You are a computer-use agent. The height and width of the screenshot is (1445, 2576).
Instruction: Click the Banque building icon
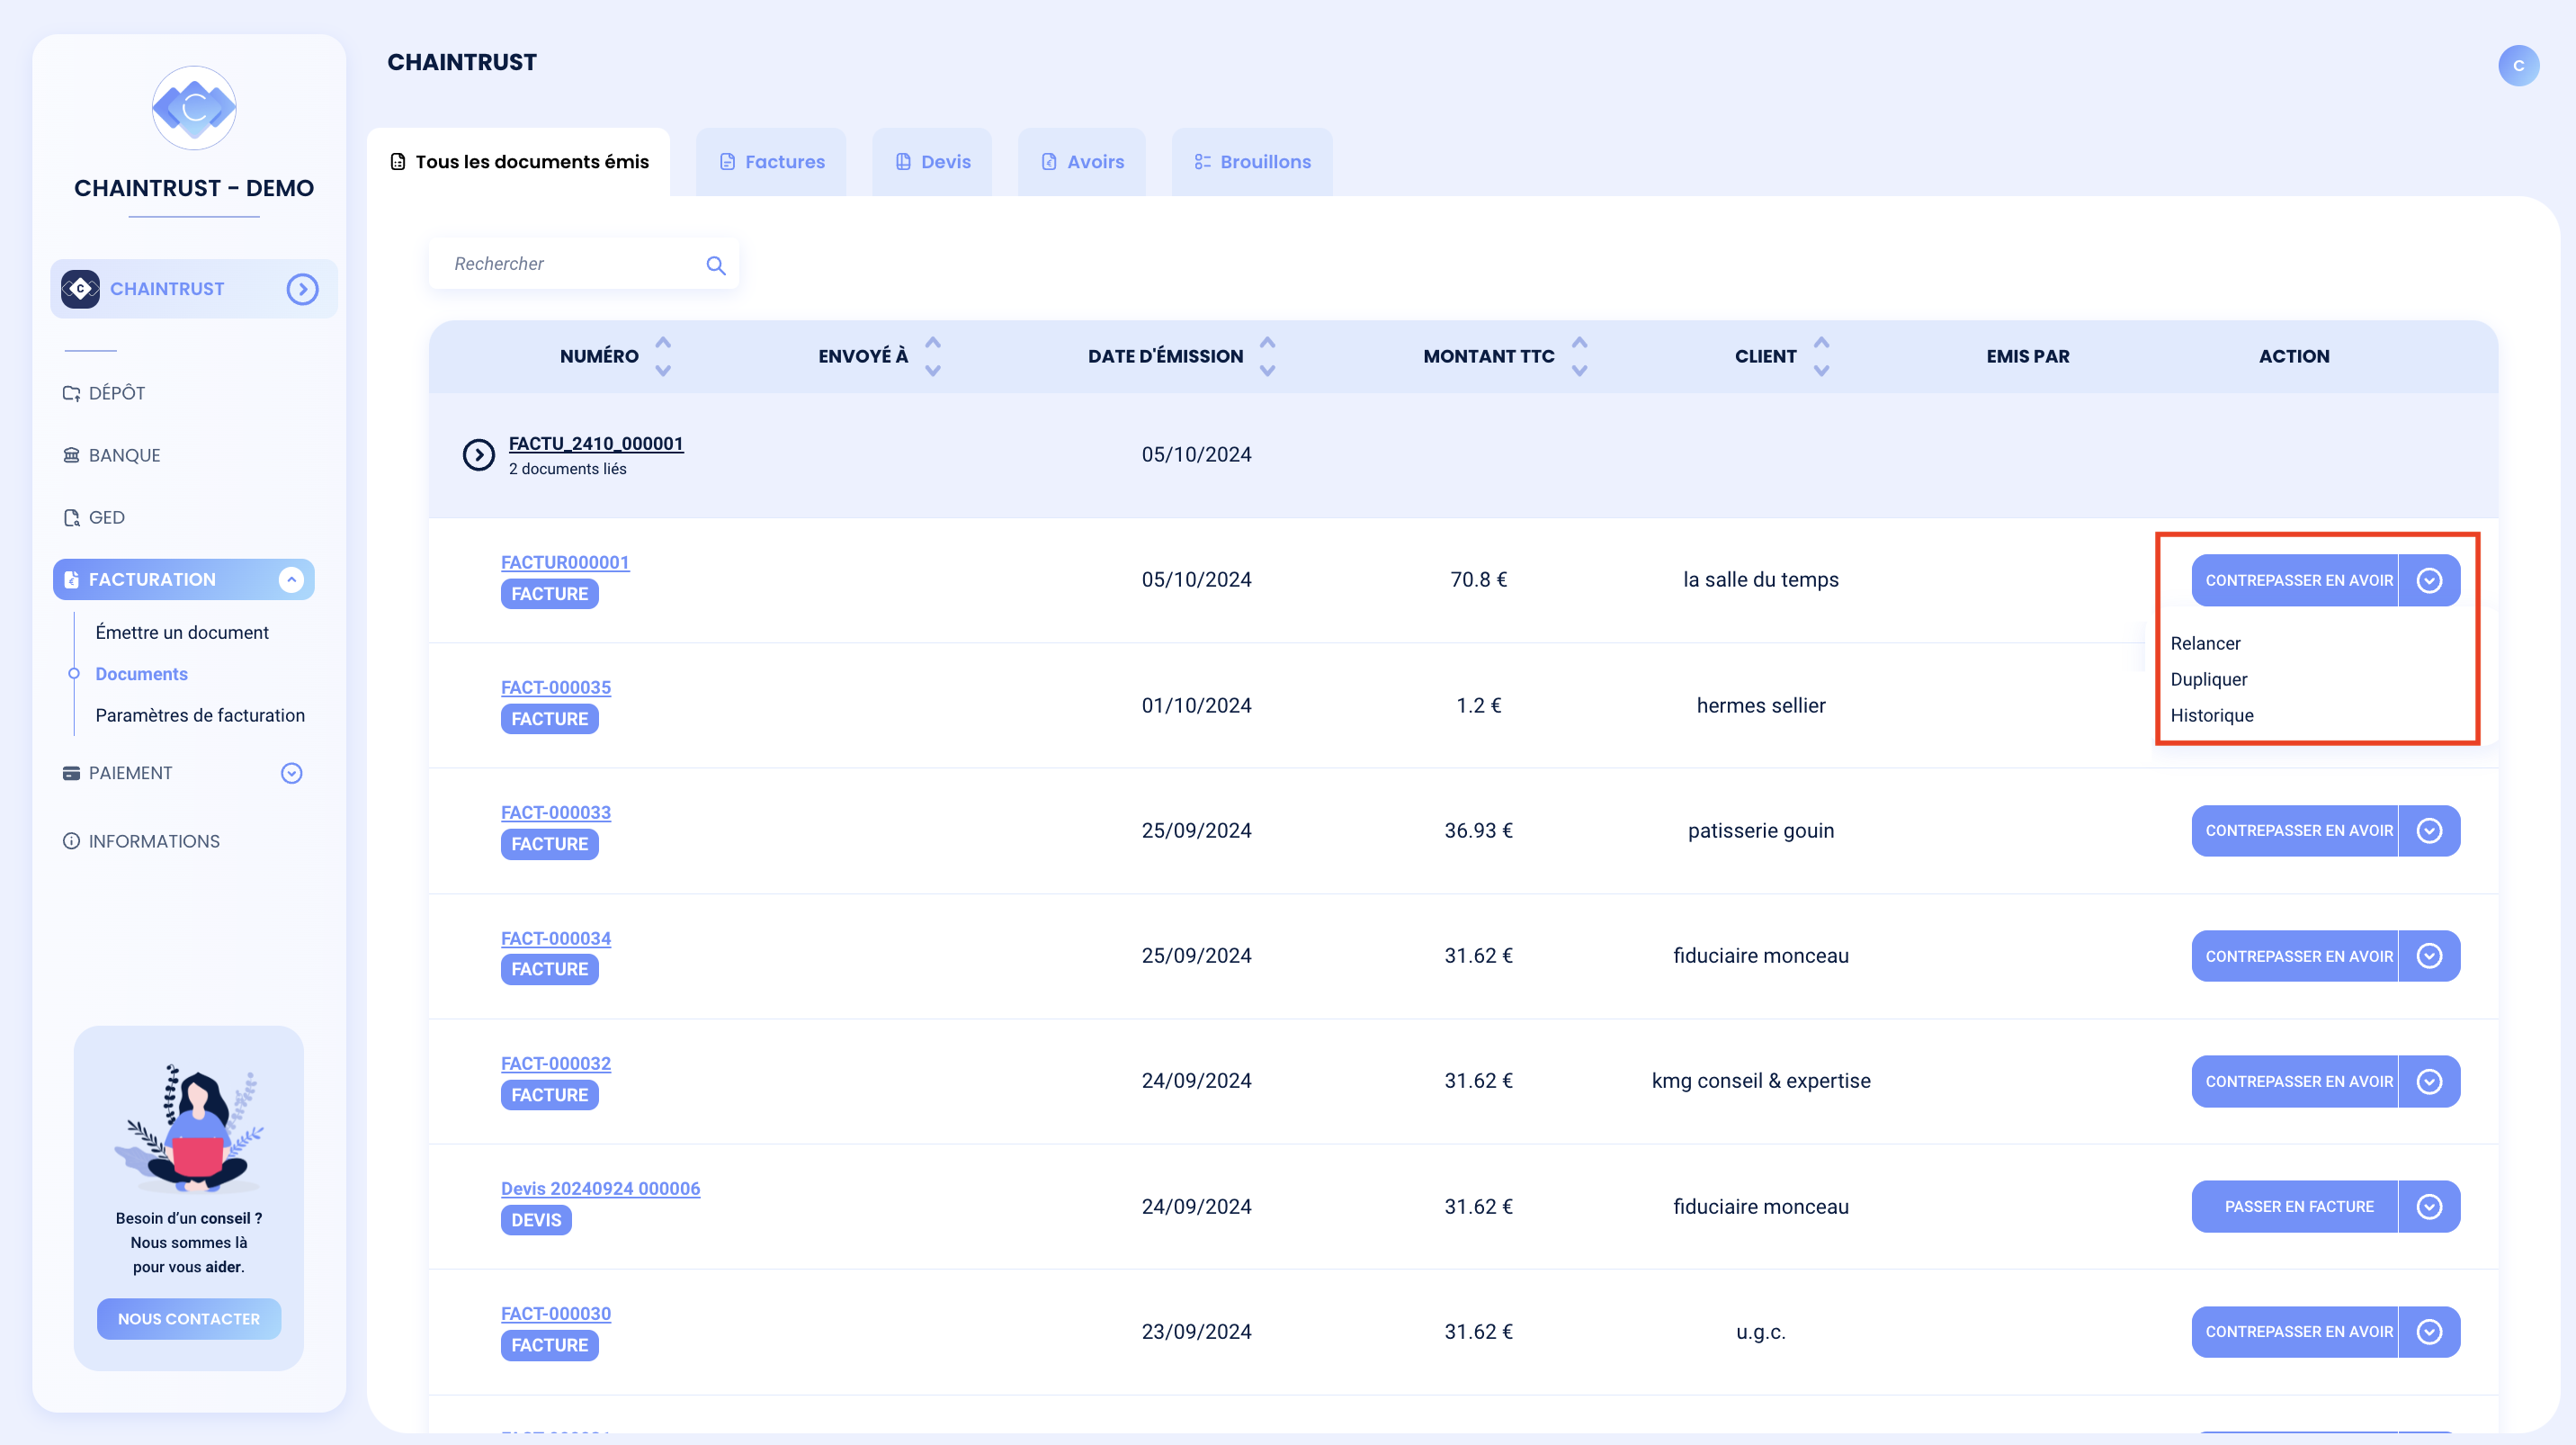click(71, 455)
